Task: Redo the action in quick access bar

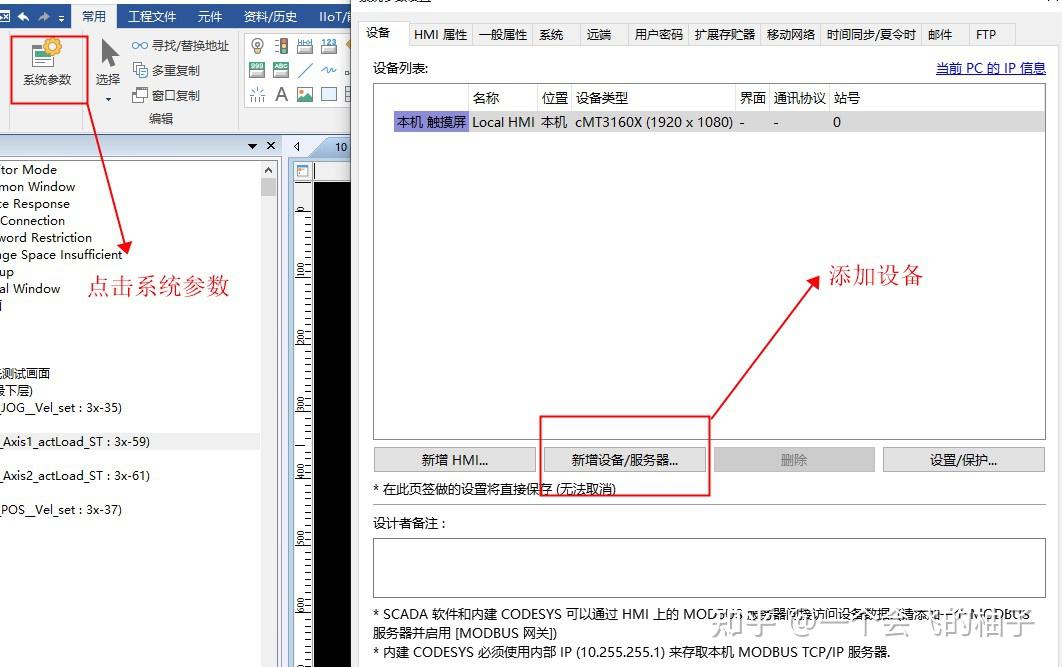Action: point(45,16)
